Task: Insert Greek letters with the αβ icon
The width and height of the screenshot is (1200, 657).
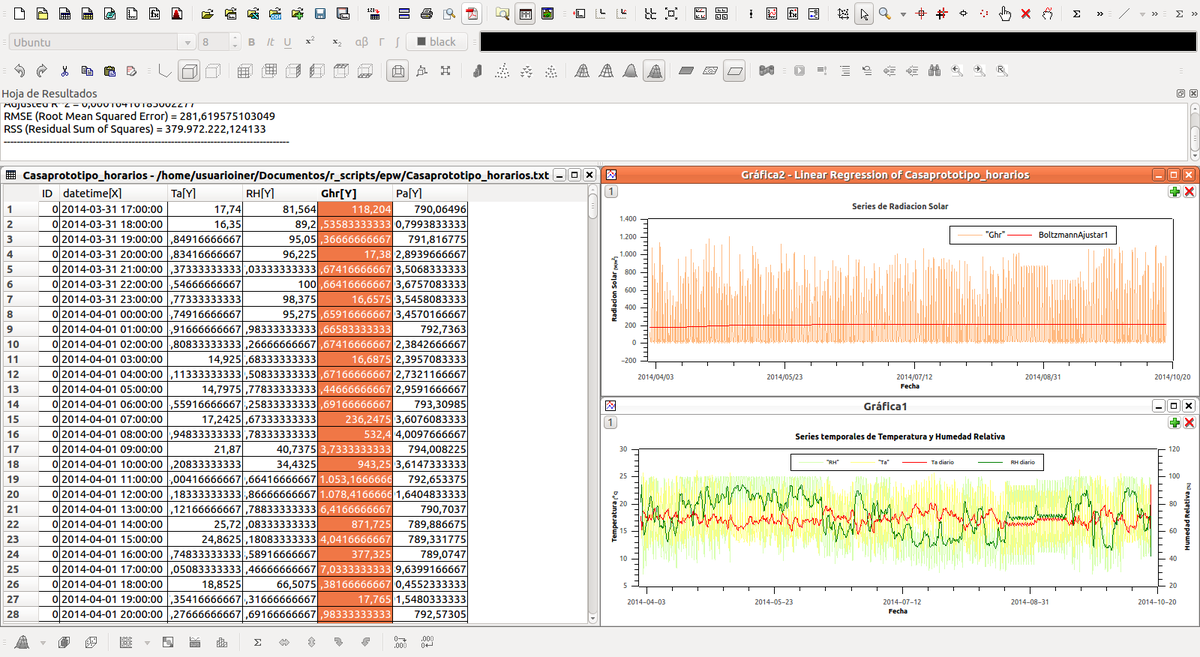Action: click(362, 42)
